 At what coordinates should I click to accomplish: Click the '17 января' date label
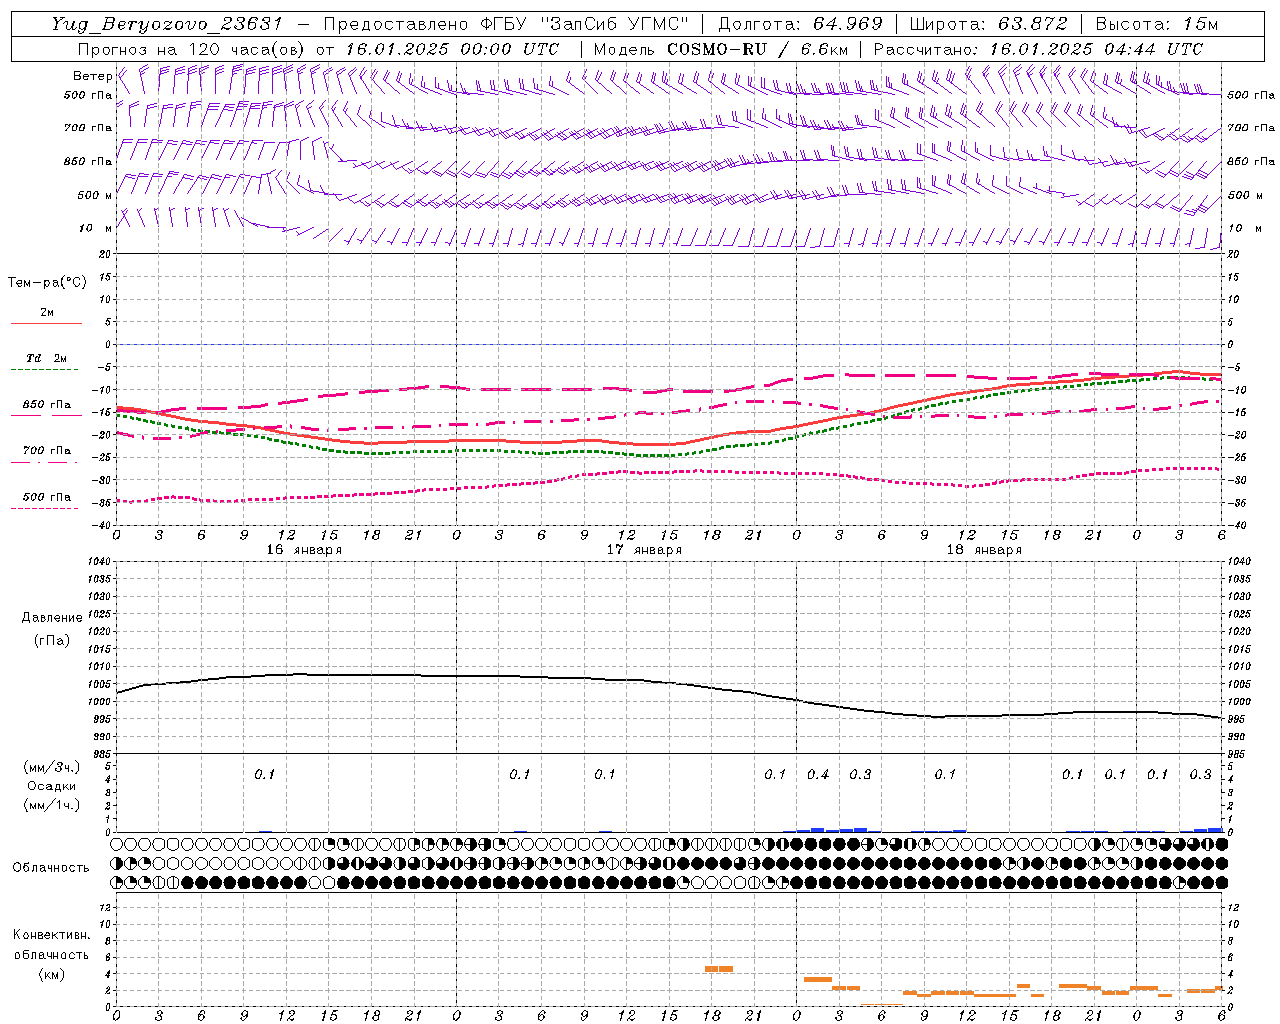[x=644, y=550]
